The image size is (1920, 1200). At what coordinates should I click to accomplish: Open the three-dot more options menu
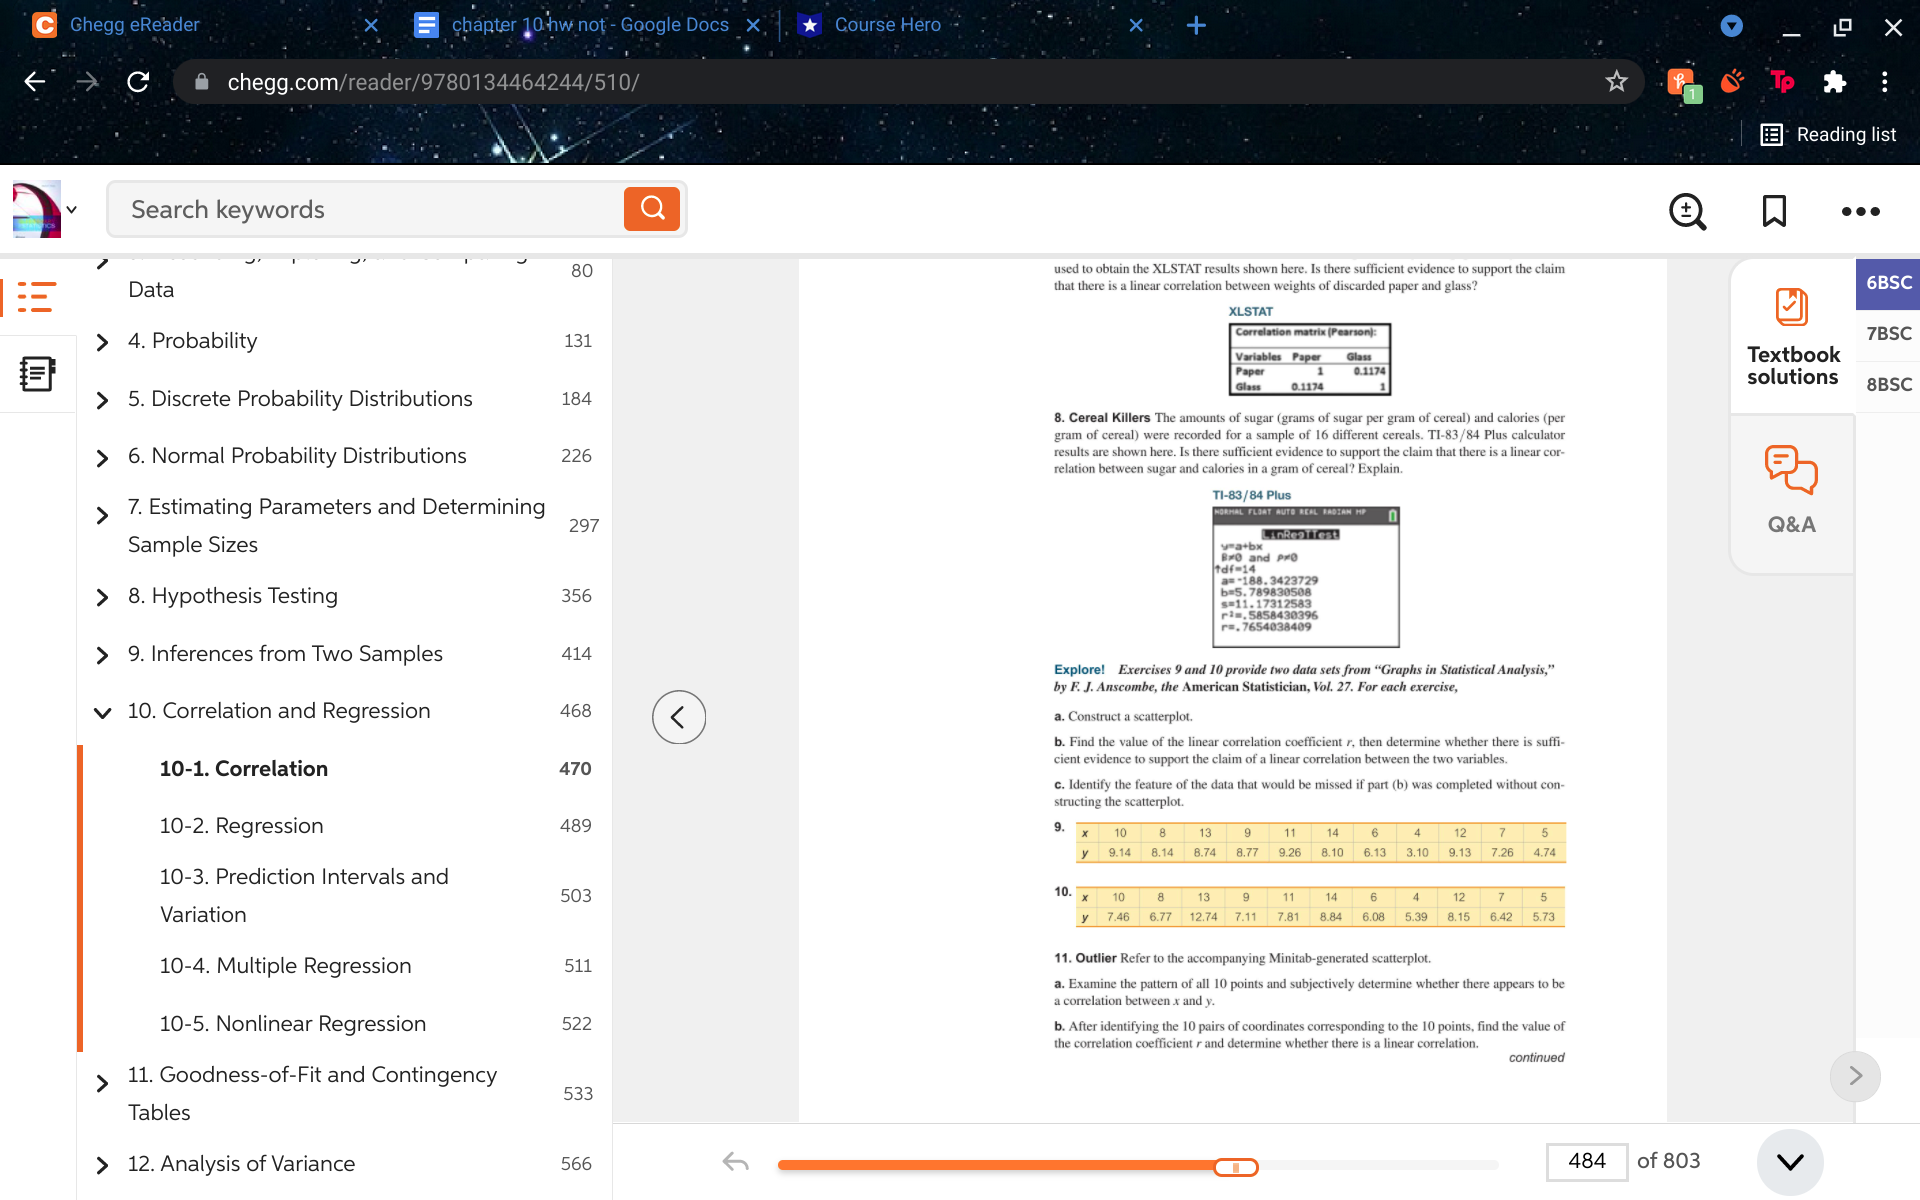(x=1860, y=211)
